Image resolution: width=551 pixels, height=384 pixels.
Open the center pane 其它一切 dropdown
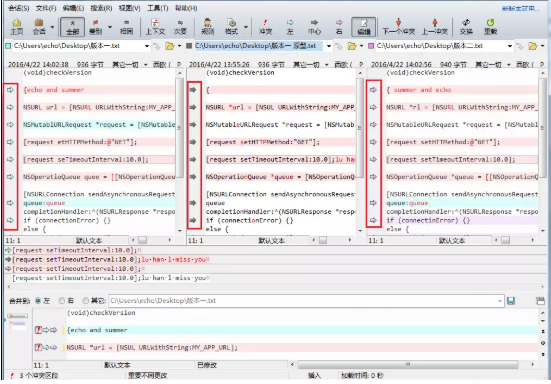point(311,64)
